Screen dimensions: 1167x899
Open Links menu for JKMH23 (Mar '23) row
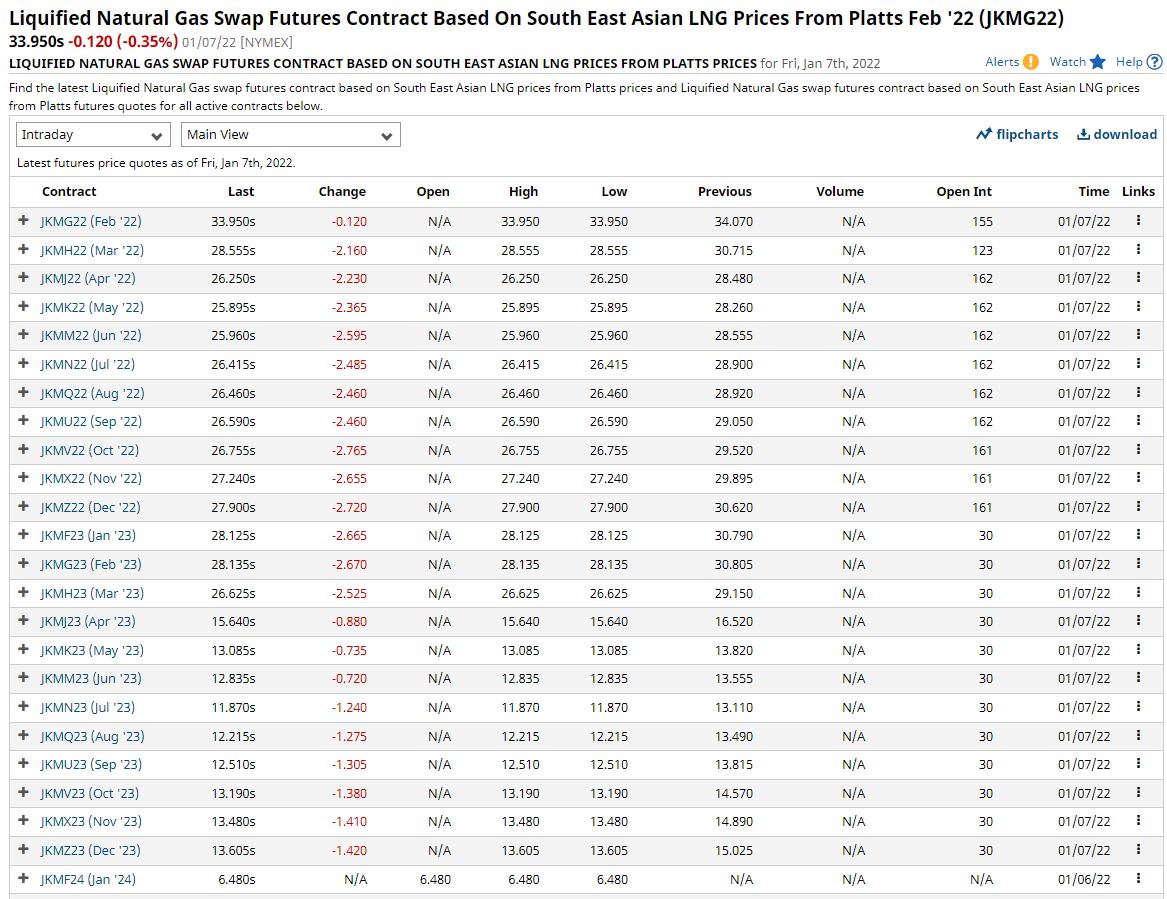click(x=1138, y=592)
